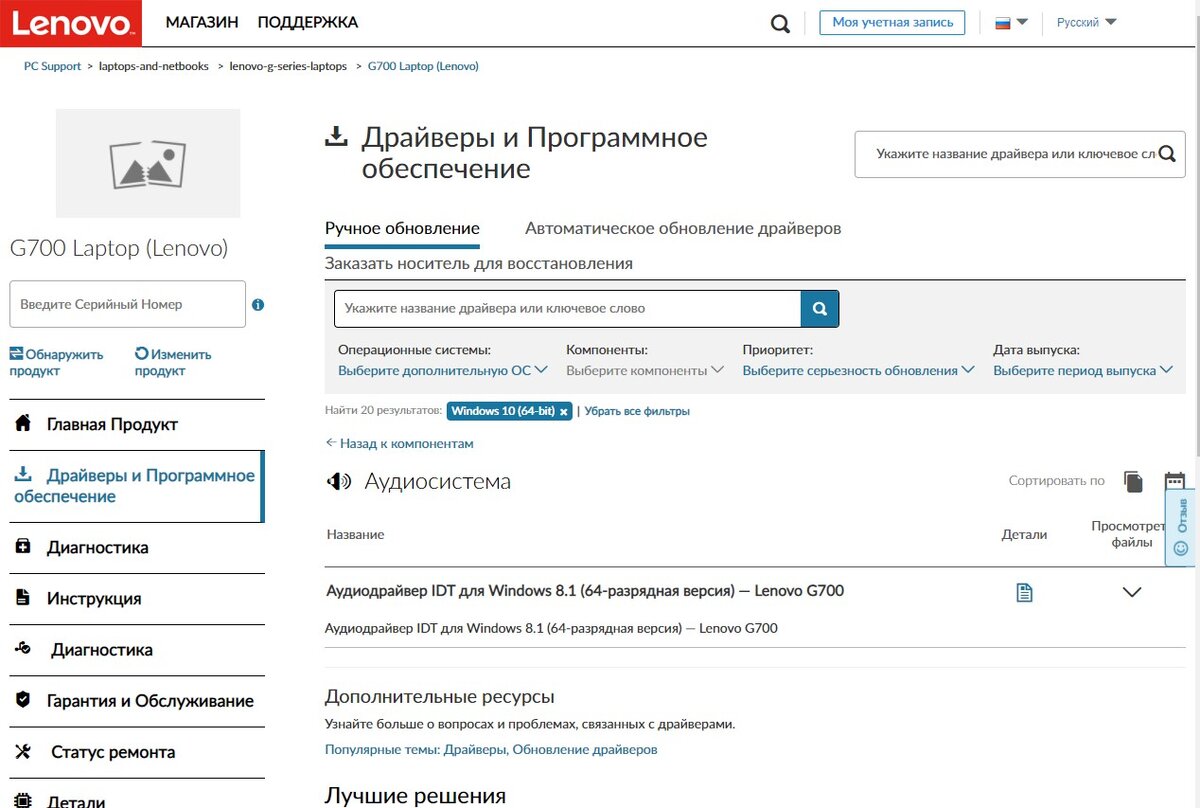Click the shield warranty icon in sidebar

[23, 700]
